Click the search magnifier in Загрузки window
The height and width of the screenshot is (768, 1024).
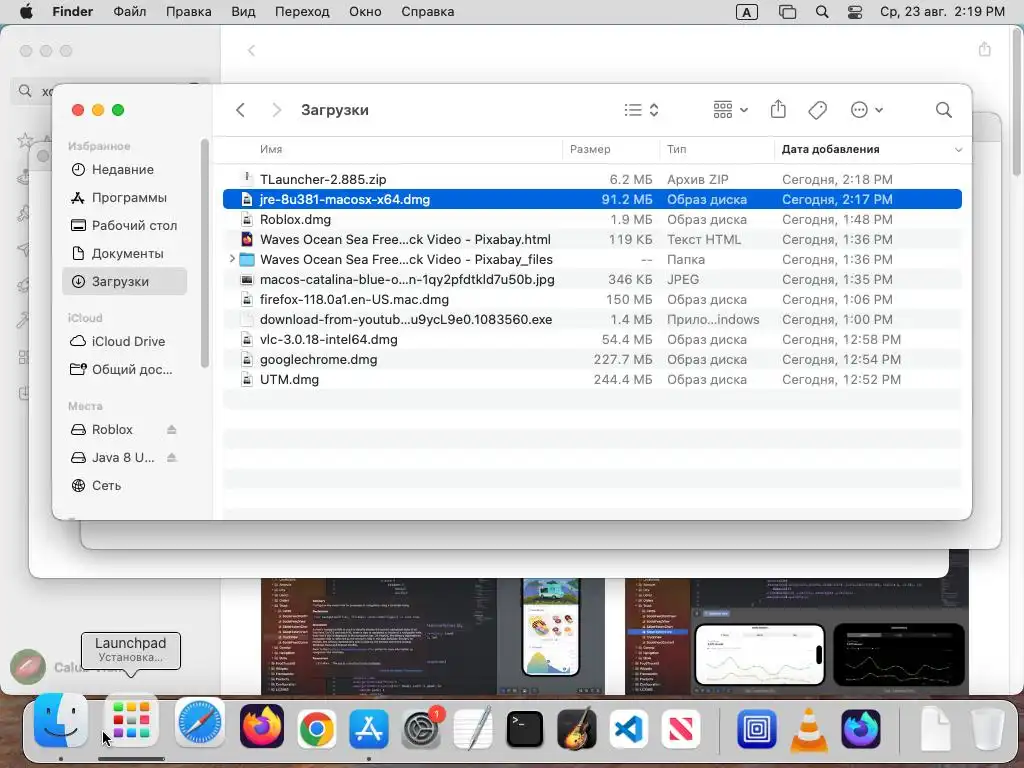[x=944, y=110]
